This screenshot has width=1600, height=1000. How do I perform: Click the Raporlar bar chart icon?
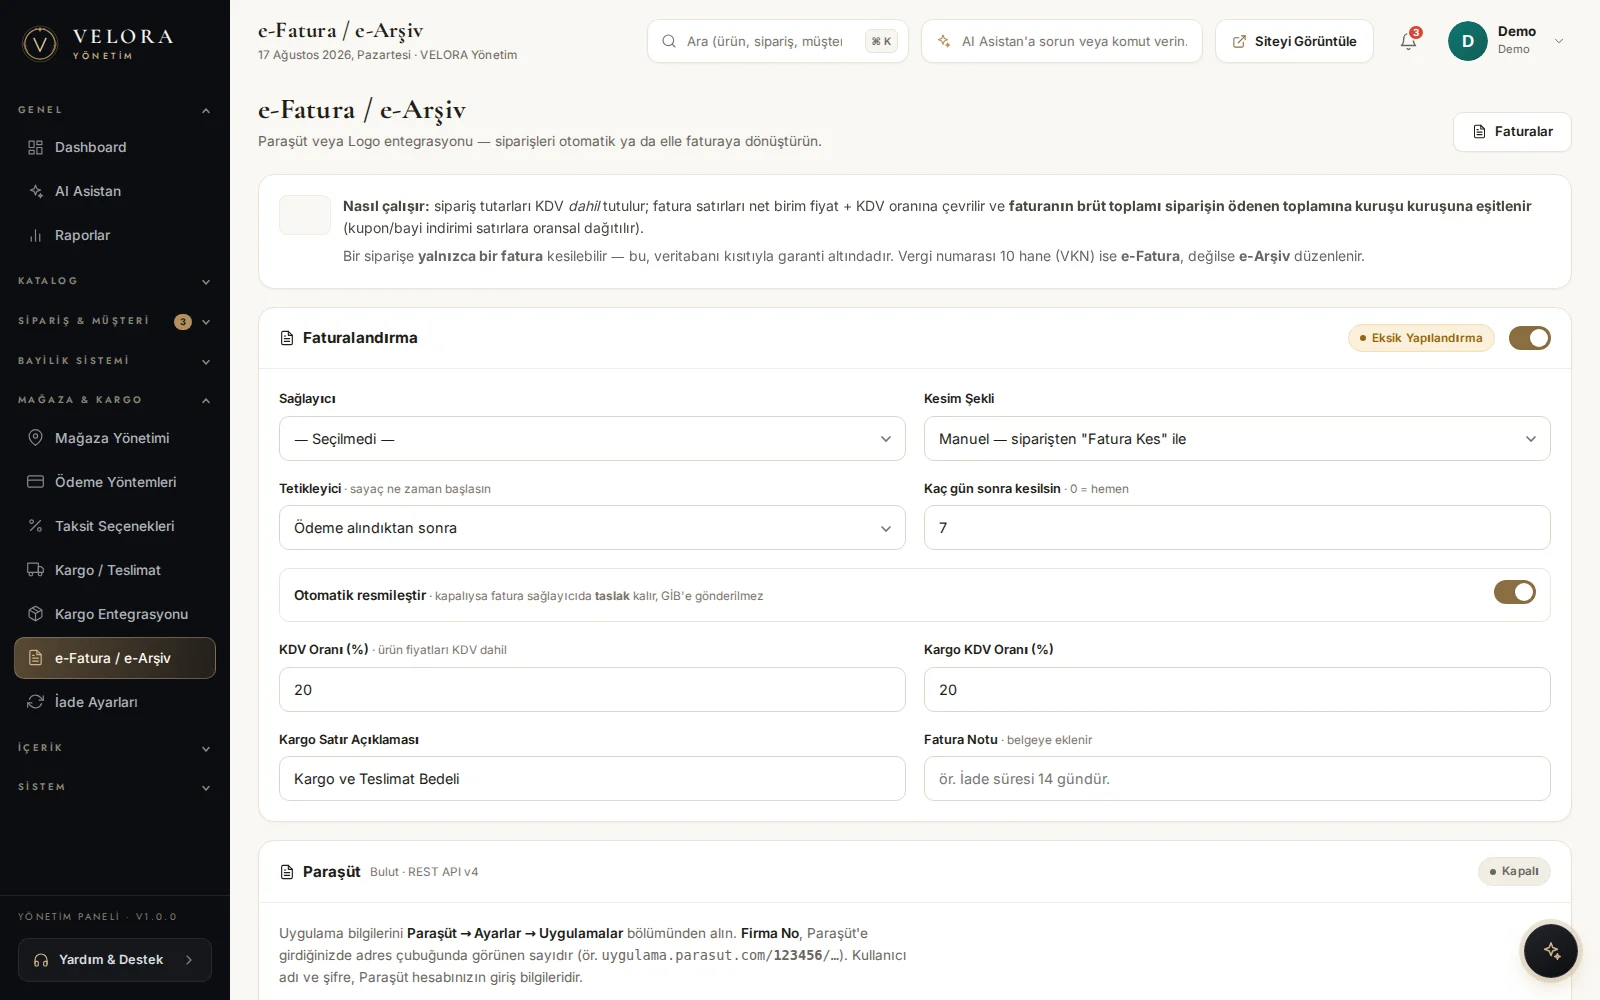tap(36, 236)
